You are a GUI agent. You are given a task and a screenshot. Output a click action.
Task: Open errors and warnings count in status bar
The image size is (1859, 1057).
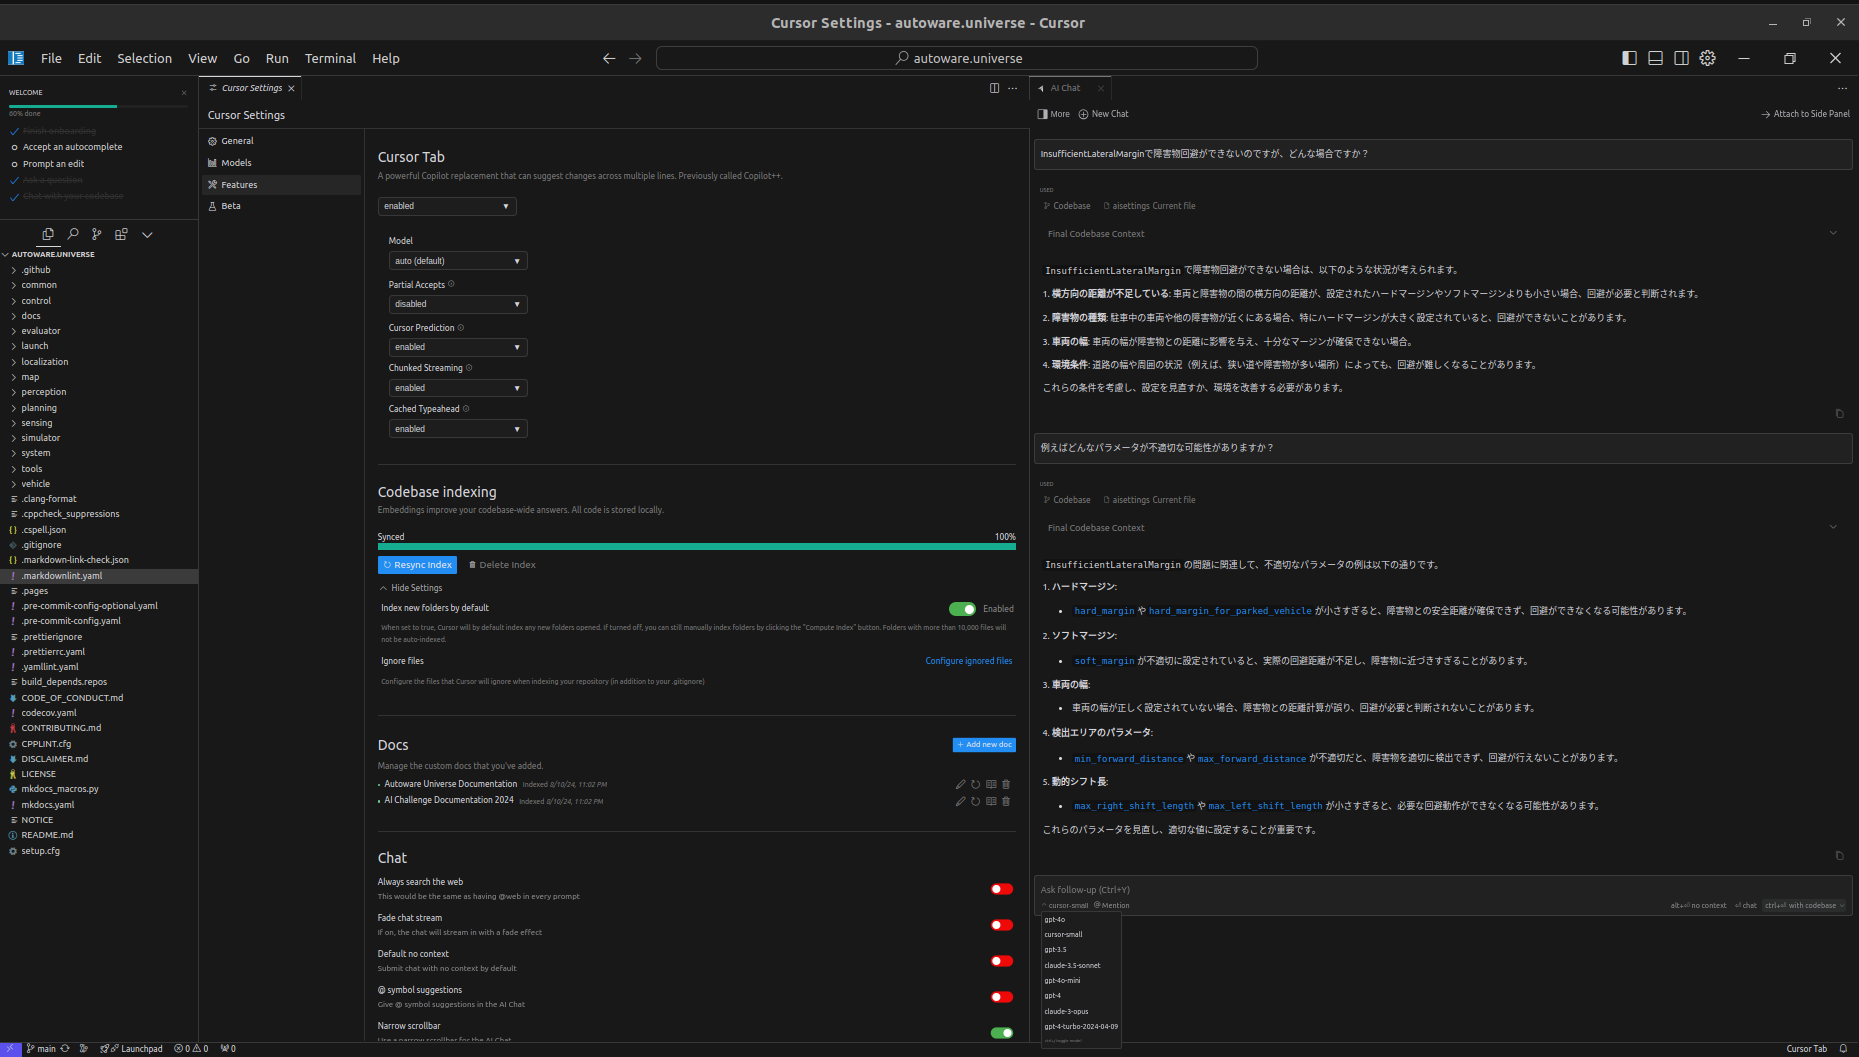(191, 1049)
